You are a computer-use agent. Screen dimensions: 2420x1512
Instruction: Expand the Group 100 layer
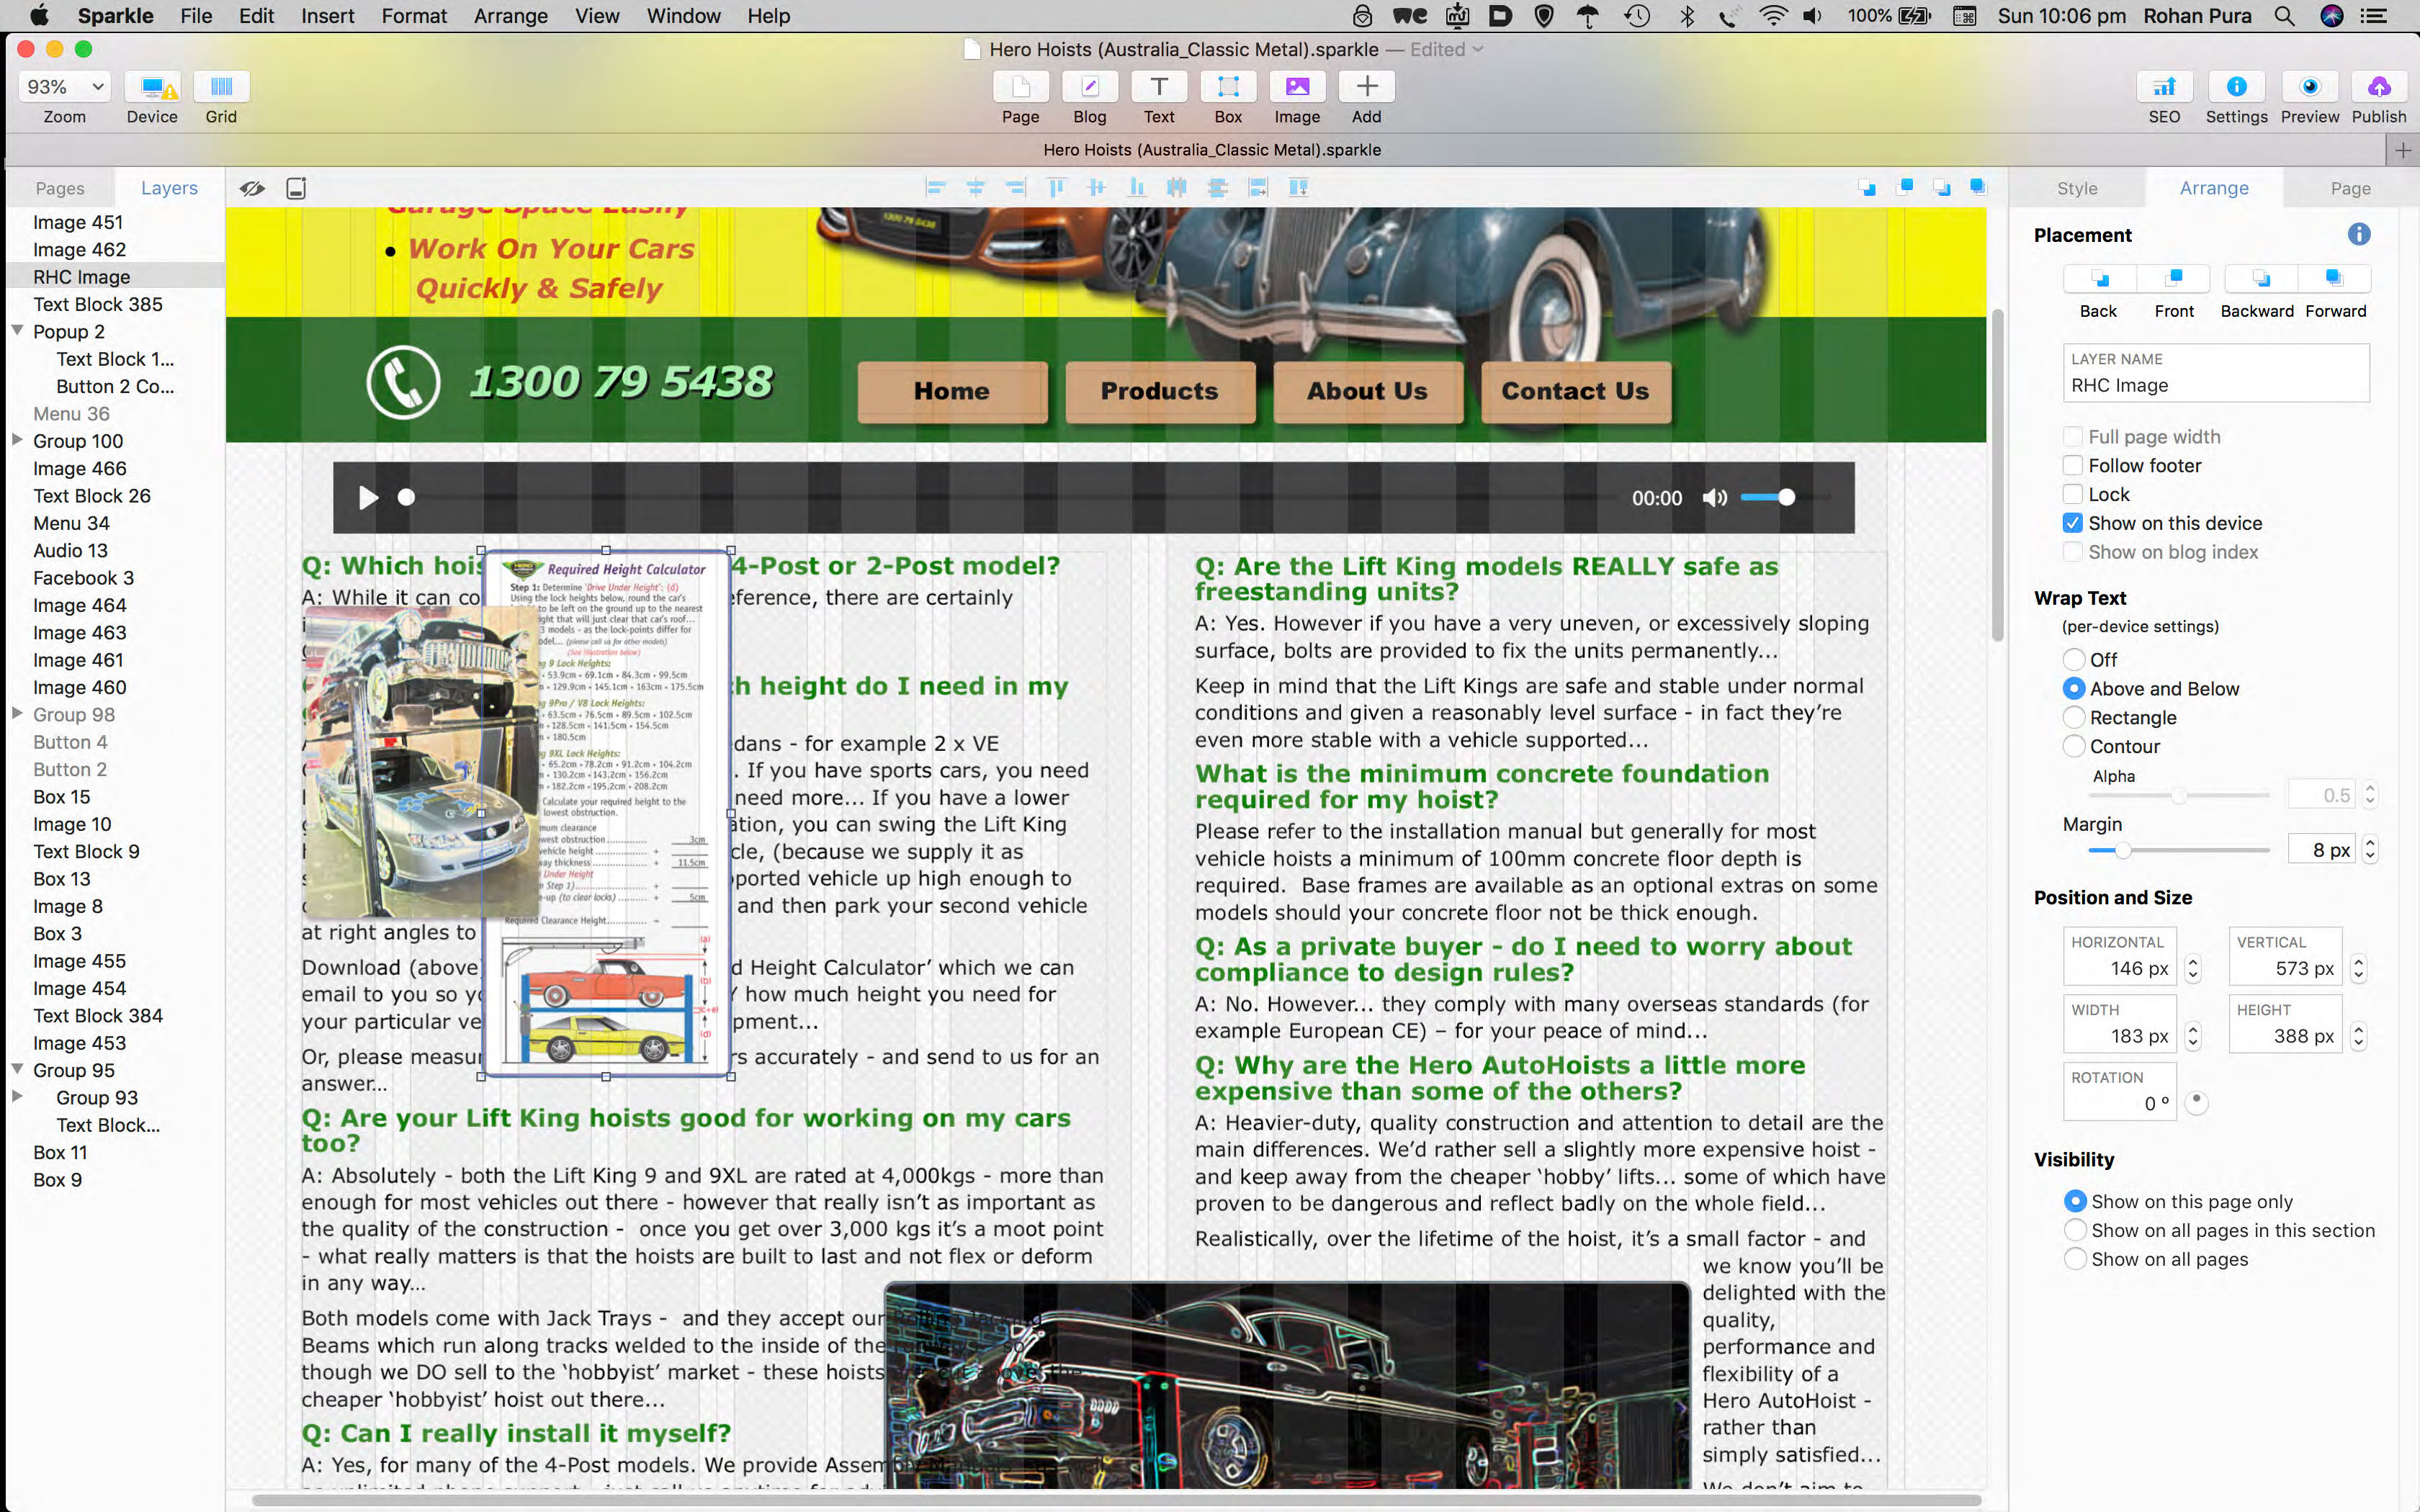17,440
